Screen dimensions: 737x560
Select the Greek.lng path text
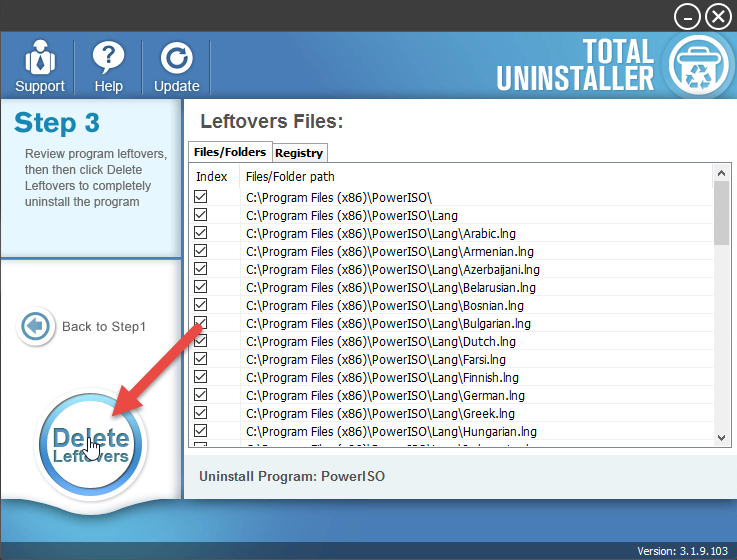(x=380, y=414)
